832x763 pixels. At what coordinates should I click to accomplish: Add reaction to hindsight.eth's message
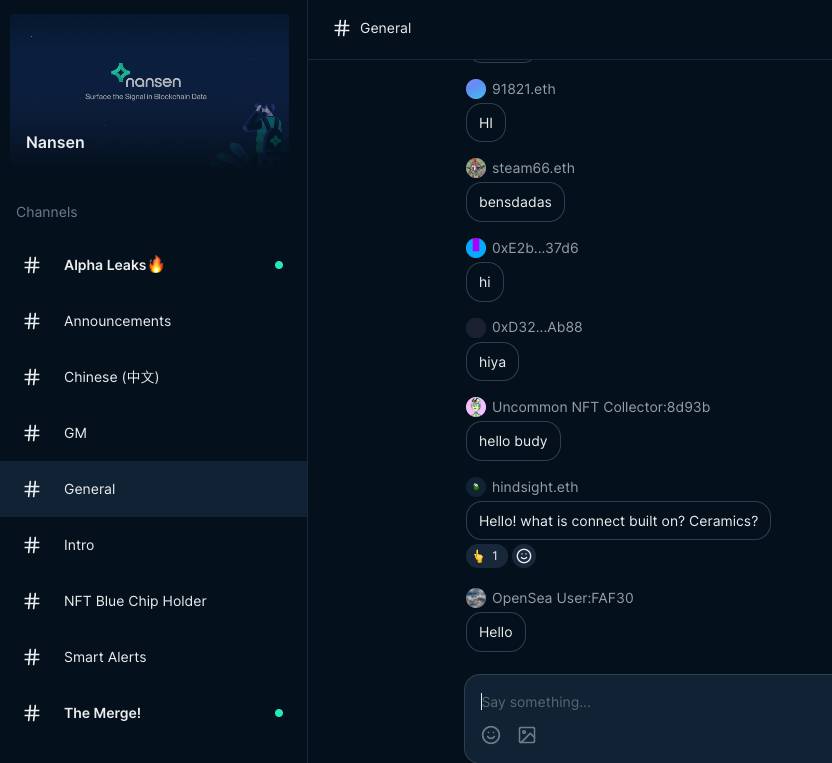[x=524, y=556]
